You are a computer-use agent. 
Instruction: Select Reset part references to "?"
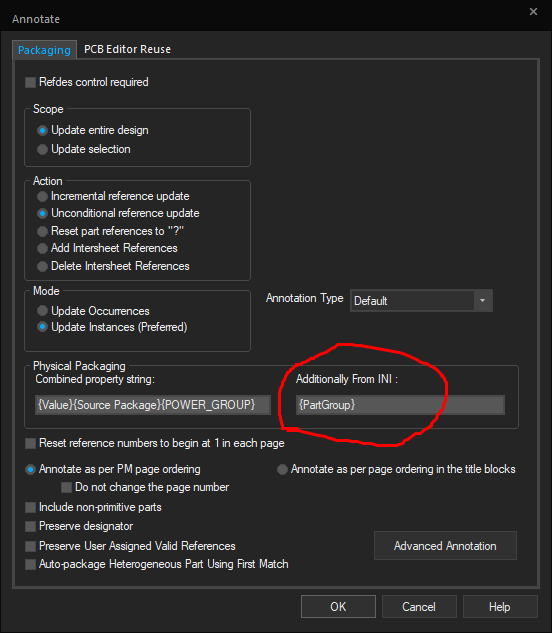coord(42,231)
